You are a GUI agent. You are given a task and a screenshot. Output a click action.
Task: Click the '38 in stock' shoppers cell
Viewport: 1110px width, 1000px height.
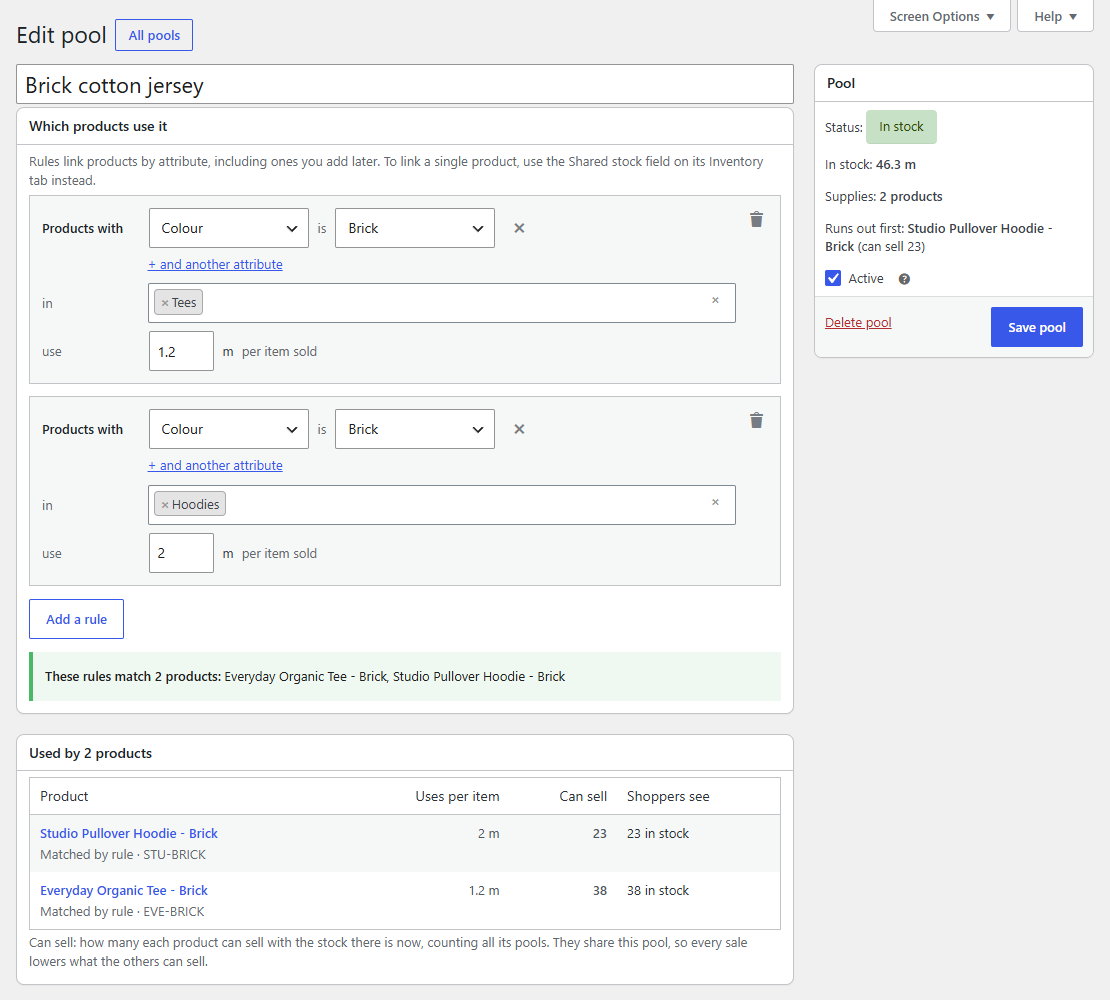tap(658, 890)
